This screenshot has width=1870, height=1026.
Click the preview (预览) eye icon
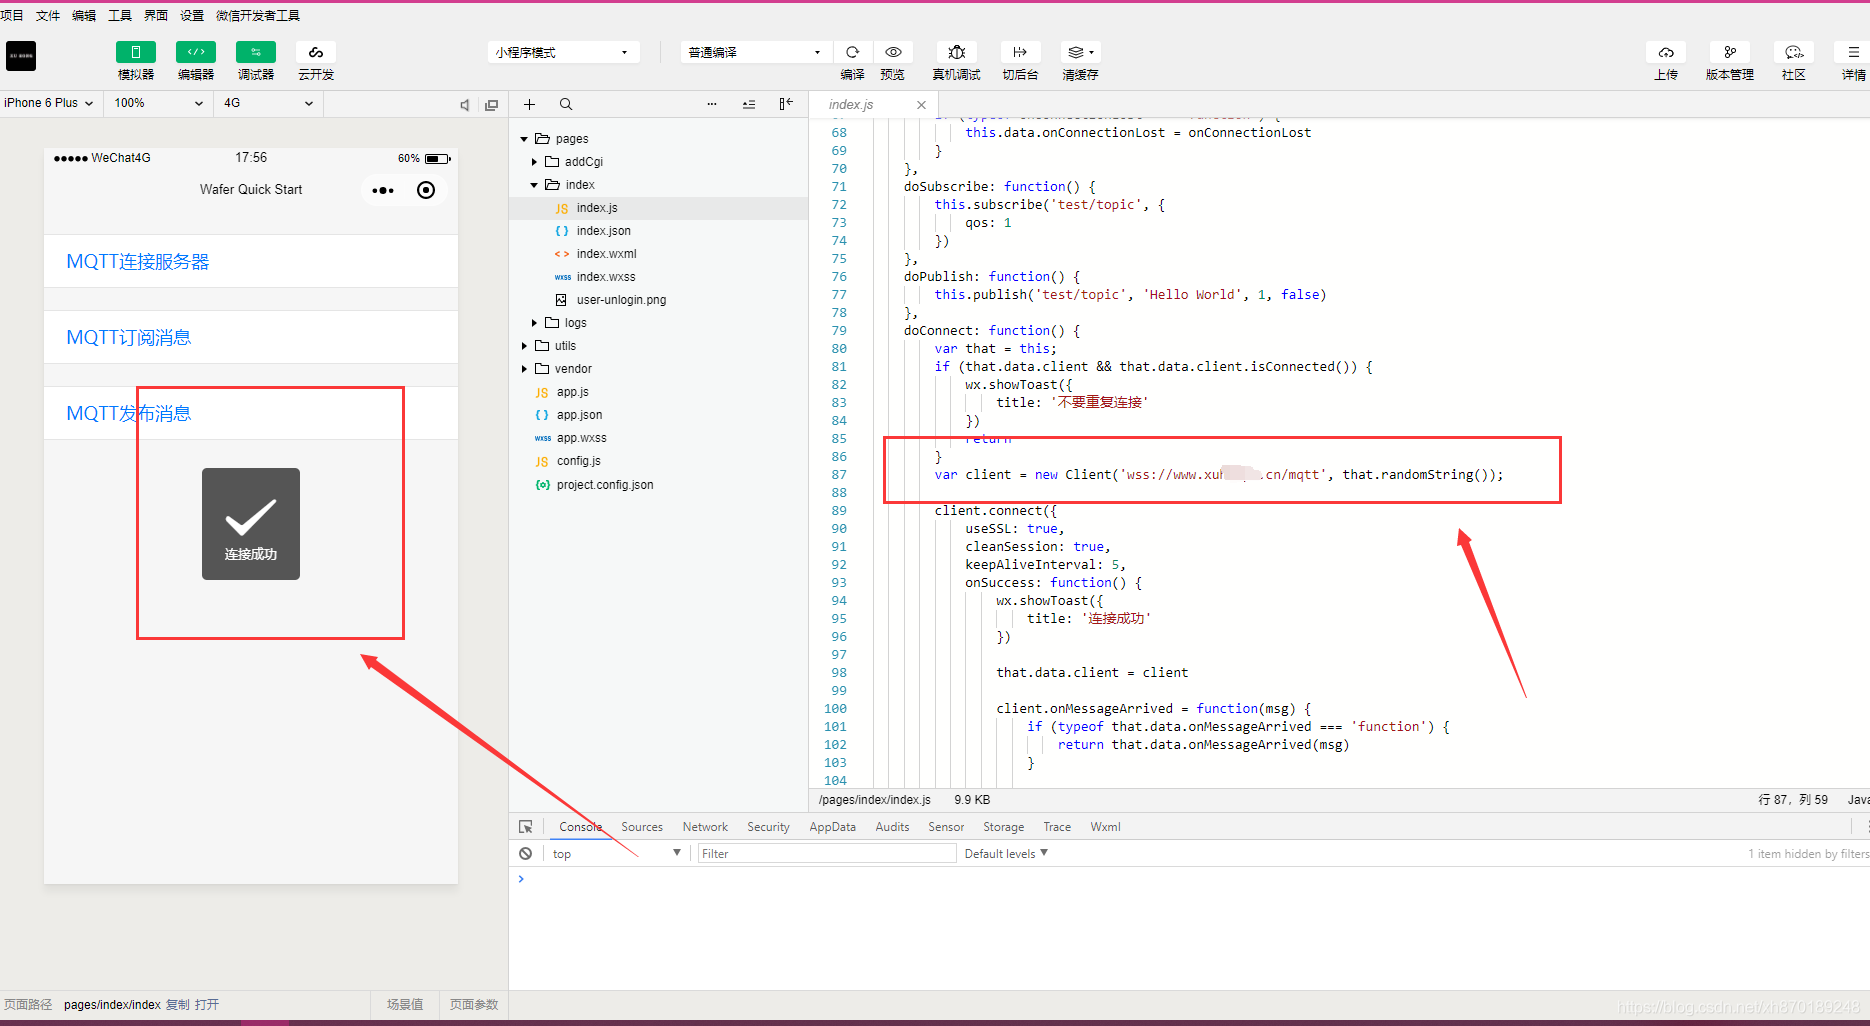click(893, 52)
